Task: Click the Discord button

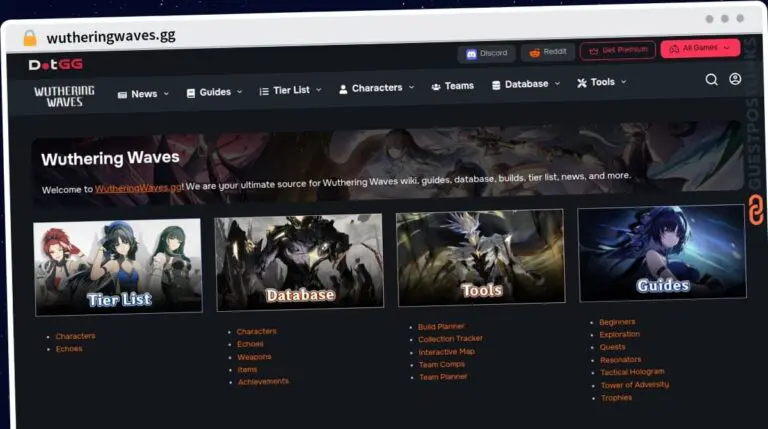Action: tap(486, 53)
